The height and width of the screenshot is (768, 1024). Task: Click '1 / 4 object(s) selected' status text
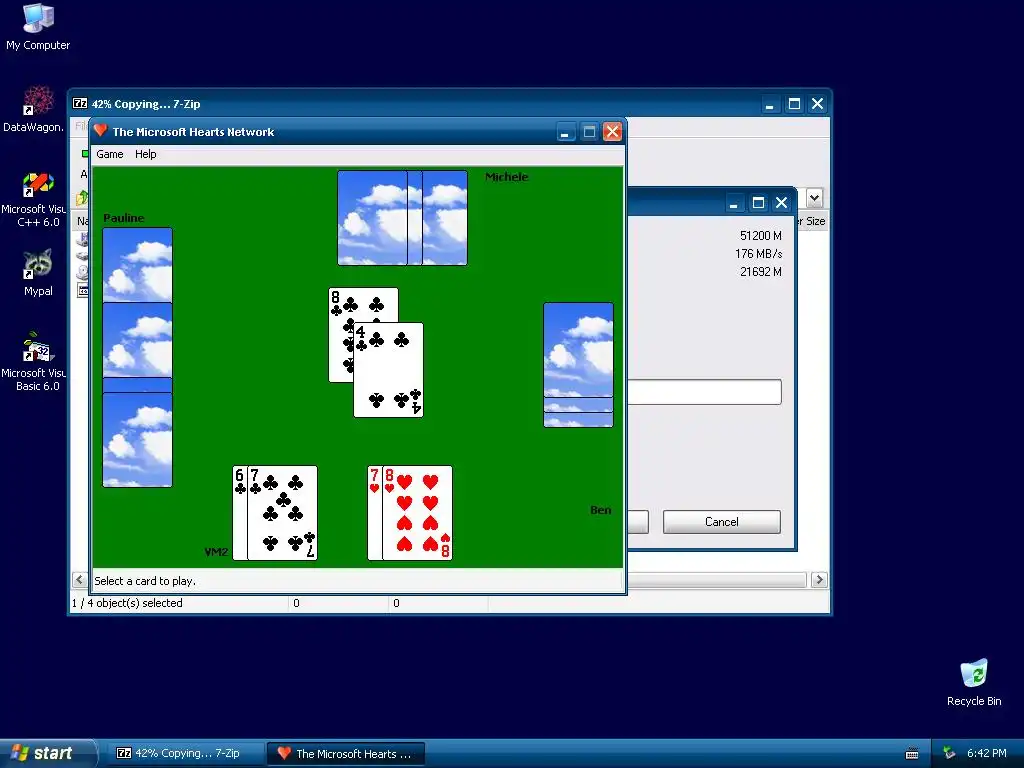[x=127, y=603]
